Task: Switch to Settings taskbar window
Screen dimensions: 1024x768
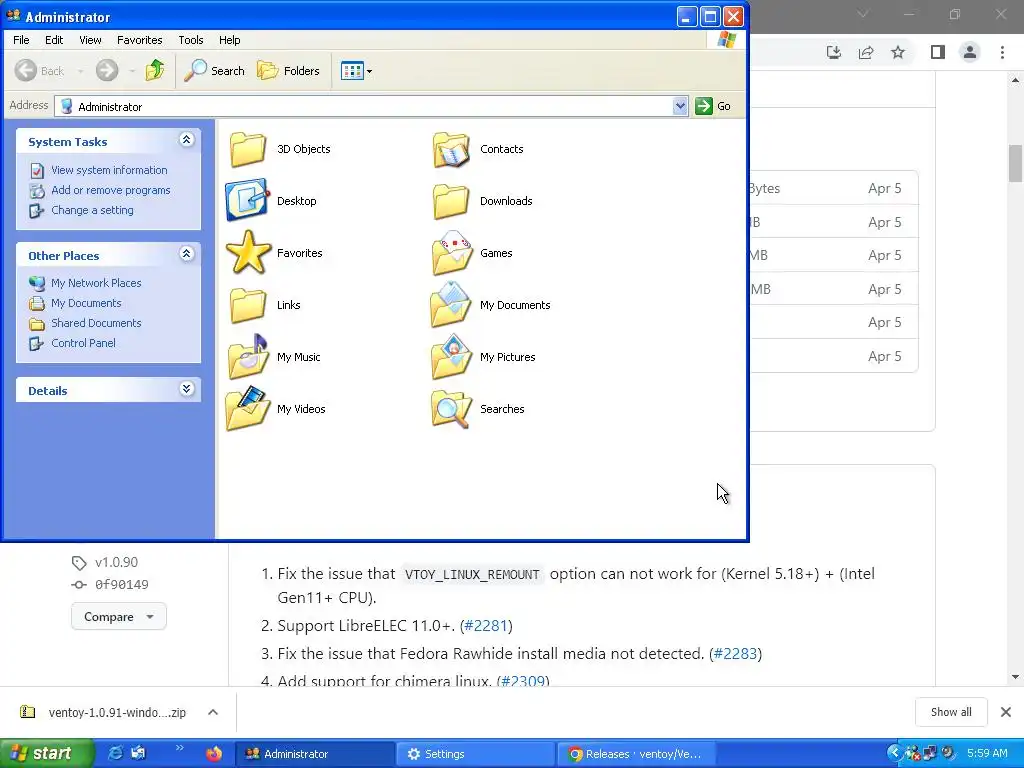Action: pos(475,754)
